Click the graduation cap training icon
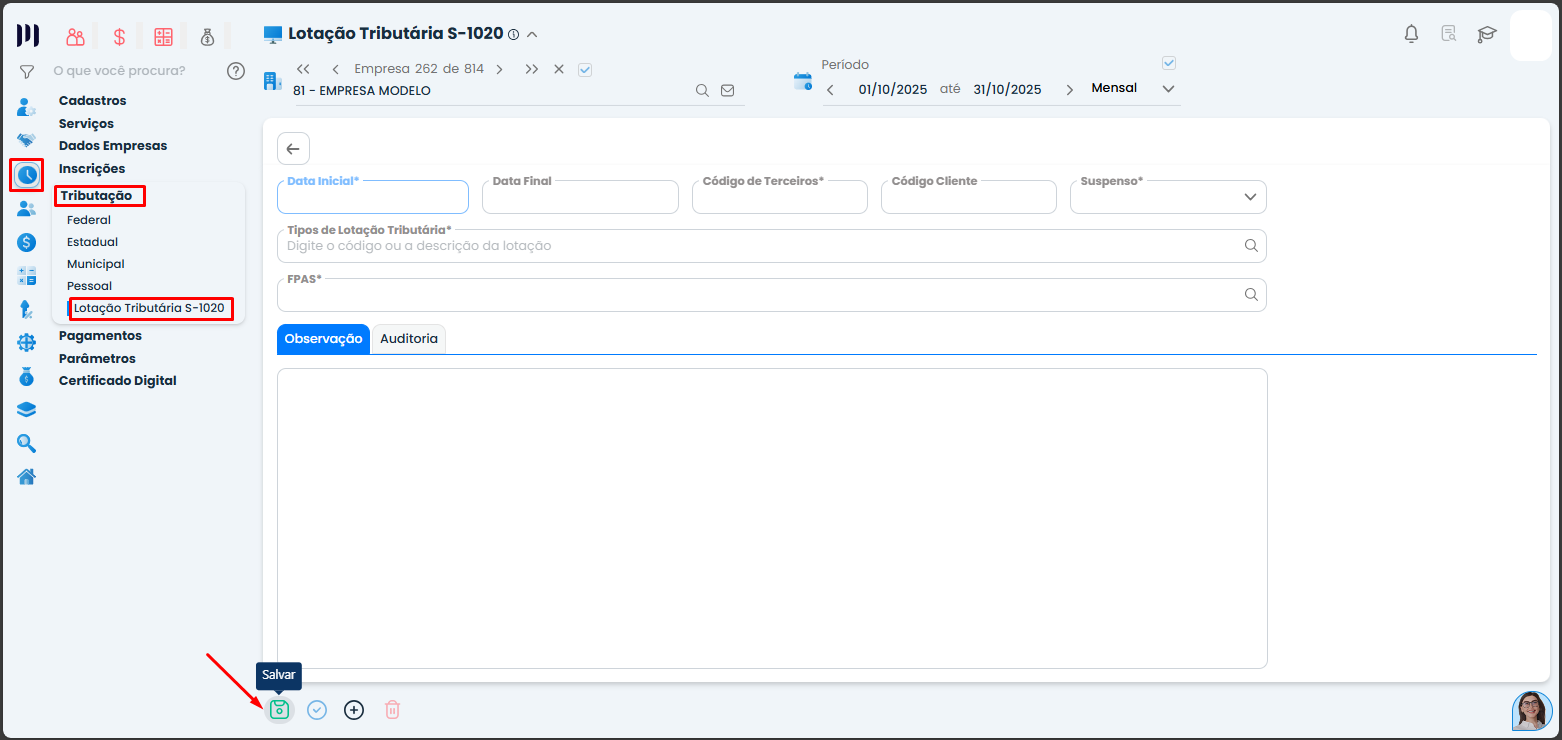1562x740 pixels. (x=1487, y=34)
